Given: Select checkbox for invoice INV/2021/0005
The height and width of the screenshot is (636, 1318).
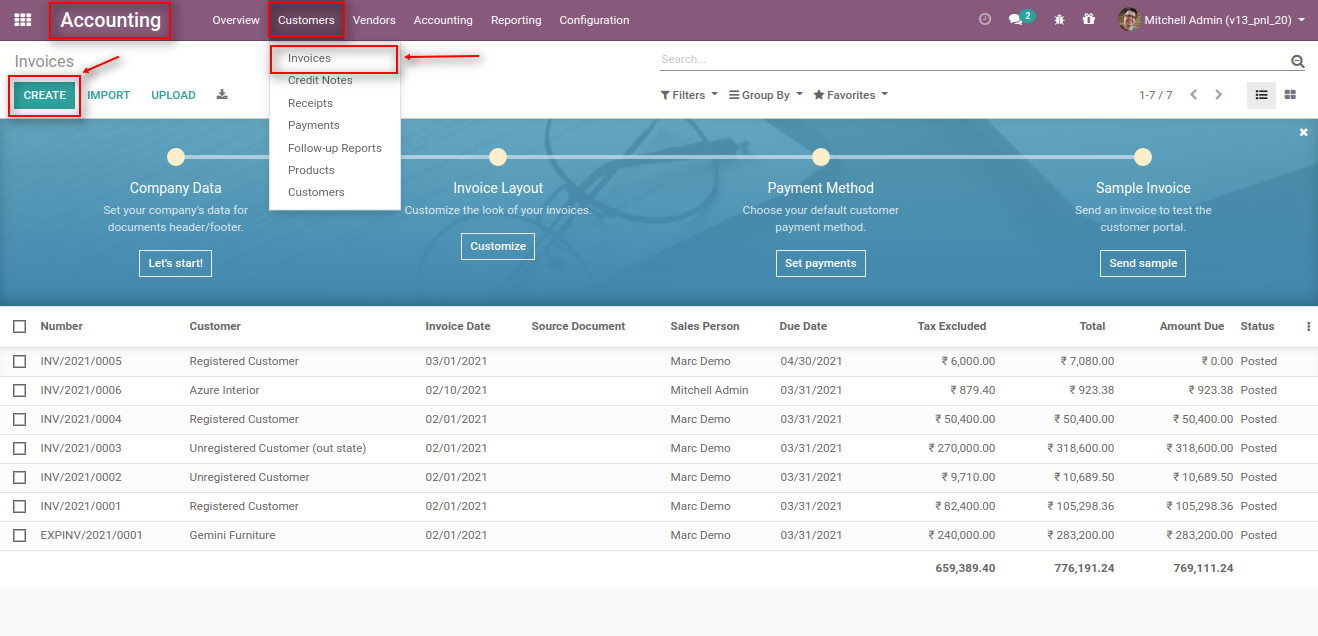Looking at the screenshot, I should [19, 361].
